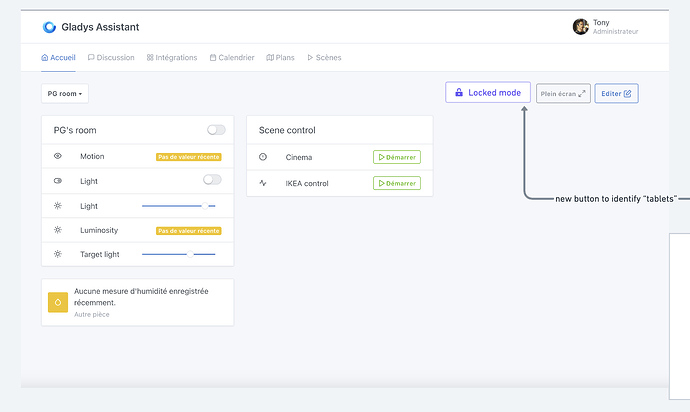Click the Luminosity sun icon
690x412 pixels.
58,230
